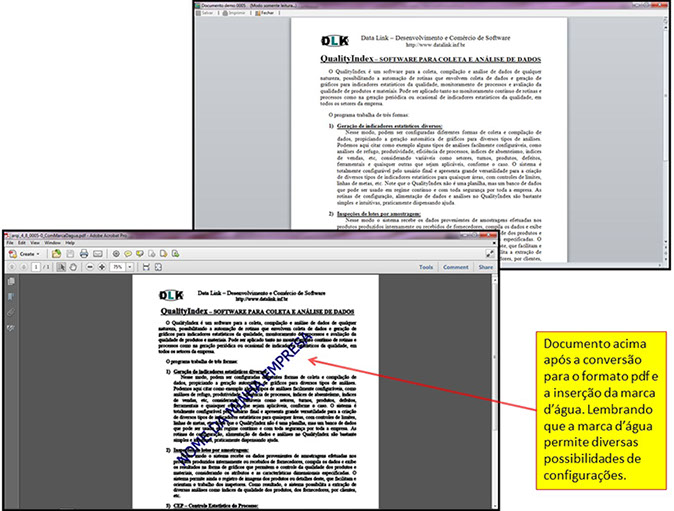Open the Comment pane

(456, 268)
